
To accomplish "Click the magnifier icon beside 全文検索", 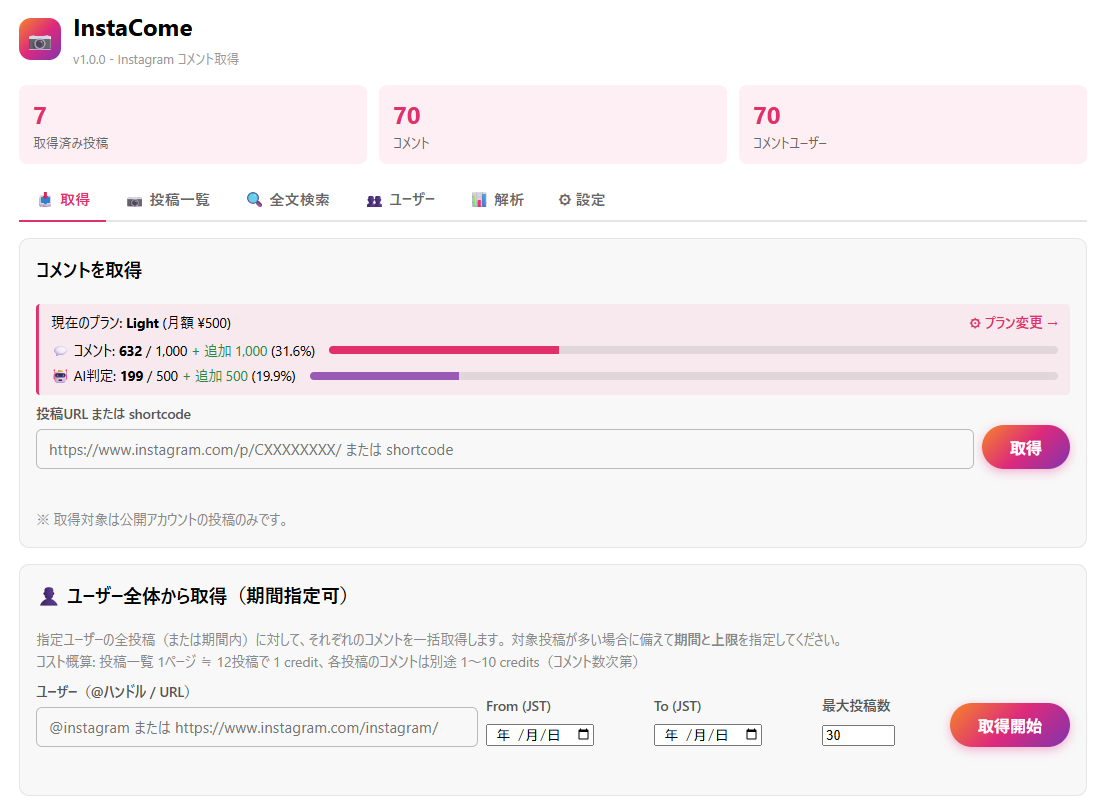I will (x=254, y=200).
